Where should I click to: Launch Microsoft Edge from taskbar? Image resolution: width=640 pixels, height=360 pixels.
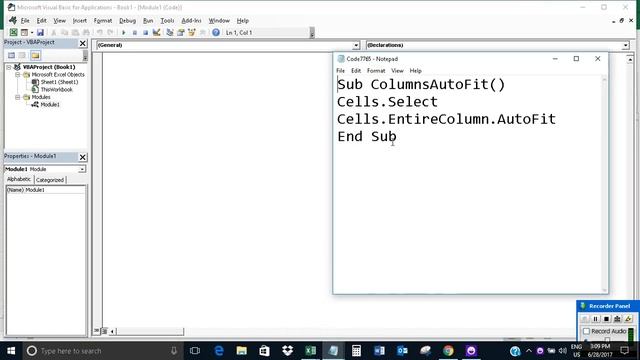point(219,351)
